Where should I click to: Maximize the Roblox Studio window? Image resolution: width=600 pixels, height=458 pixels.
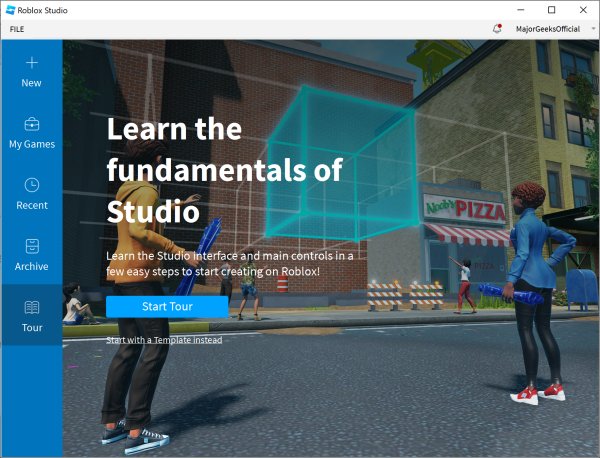tap(551, 10)
